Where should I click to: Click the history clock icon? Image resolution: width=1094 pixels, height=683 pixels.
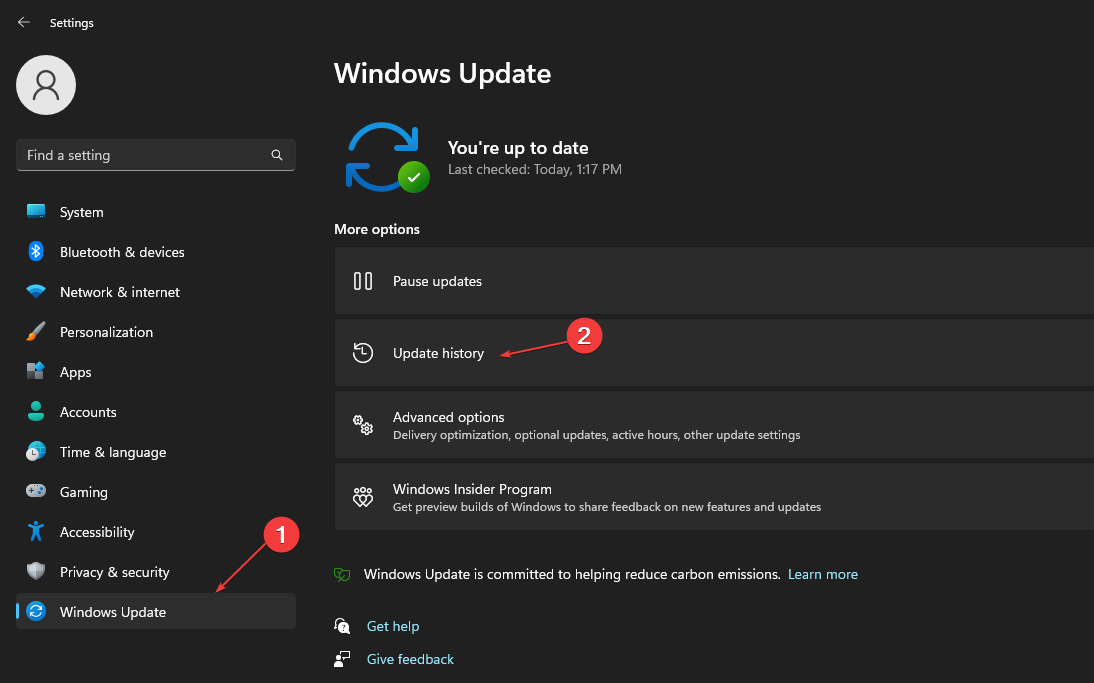tap(363, 353)
